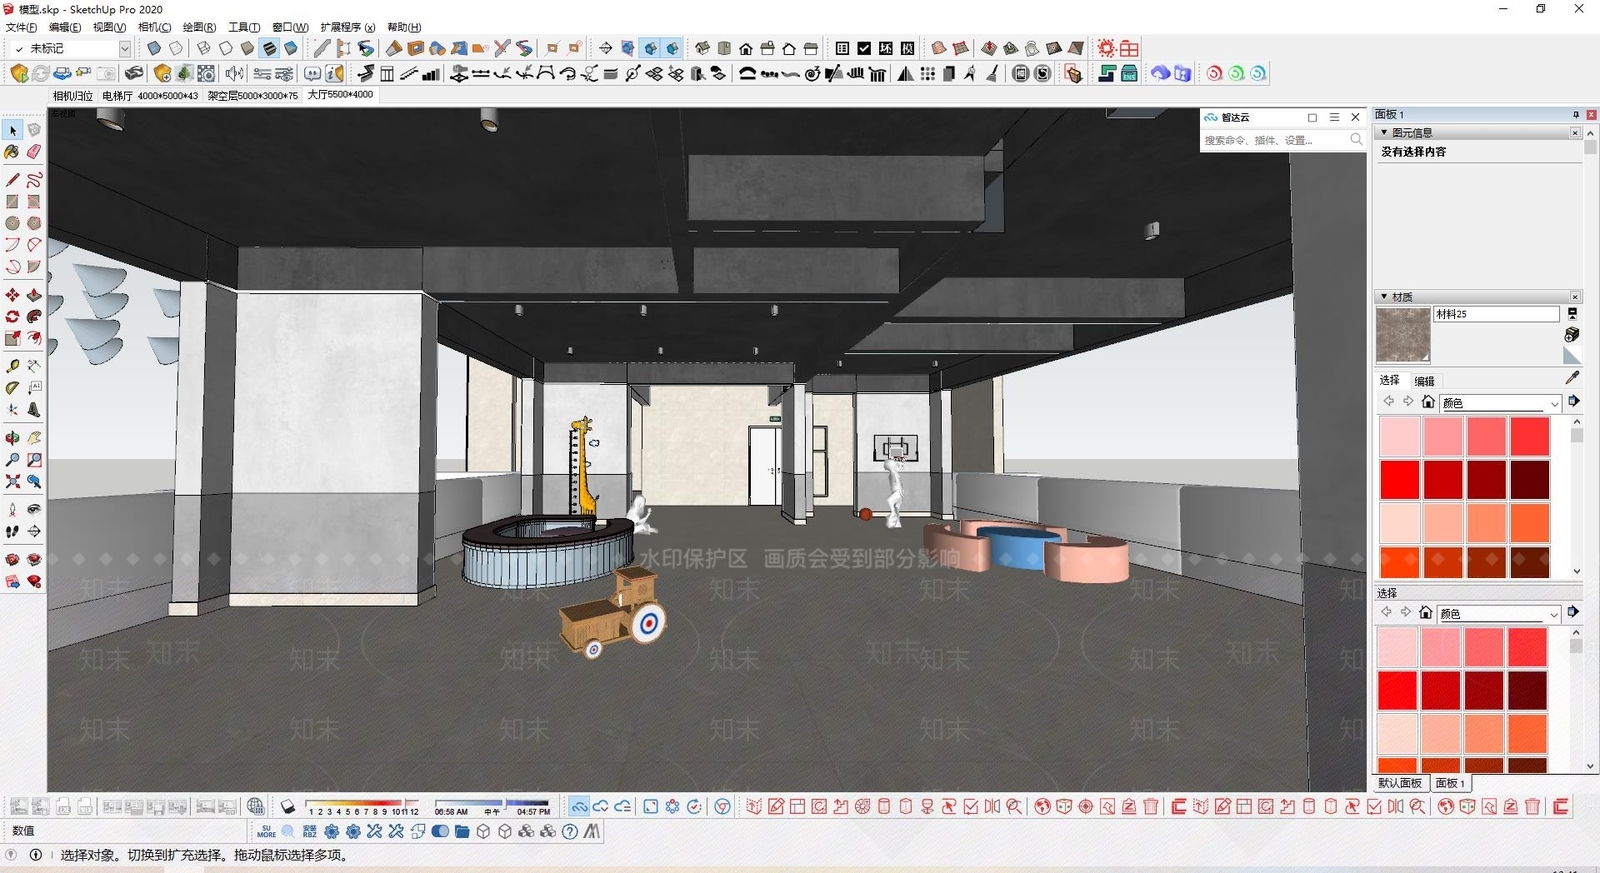Screen dimensions: 1600x873
Task: Collapse the 图元信息 panel section
Action: 1384,132
